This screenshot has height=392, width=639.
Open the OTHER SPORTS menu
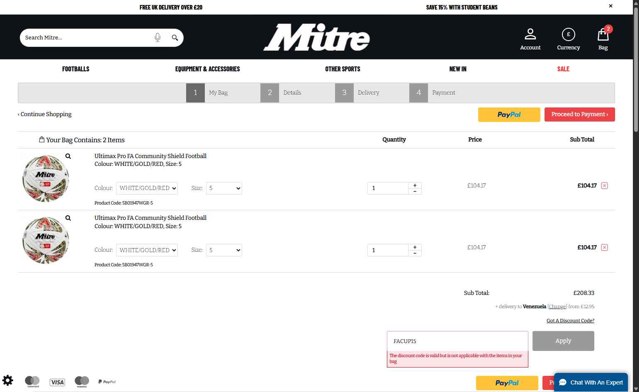342,69
